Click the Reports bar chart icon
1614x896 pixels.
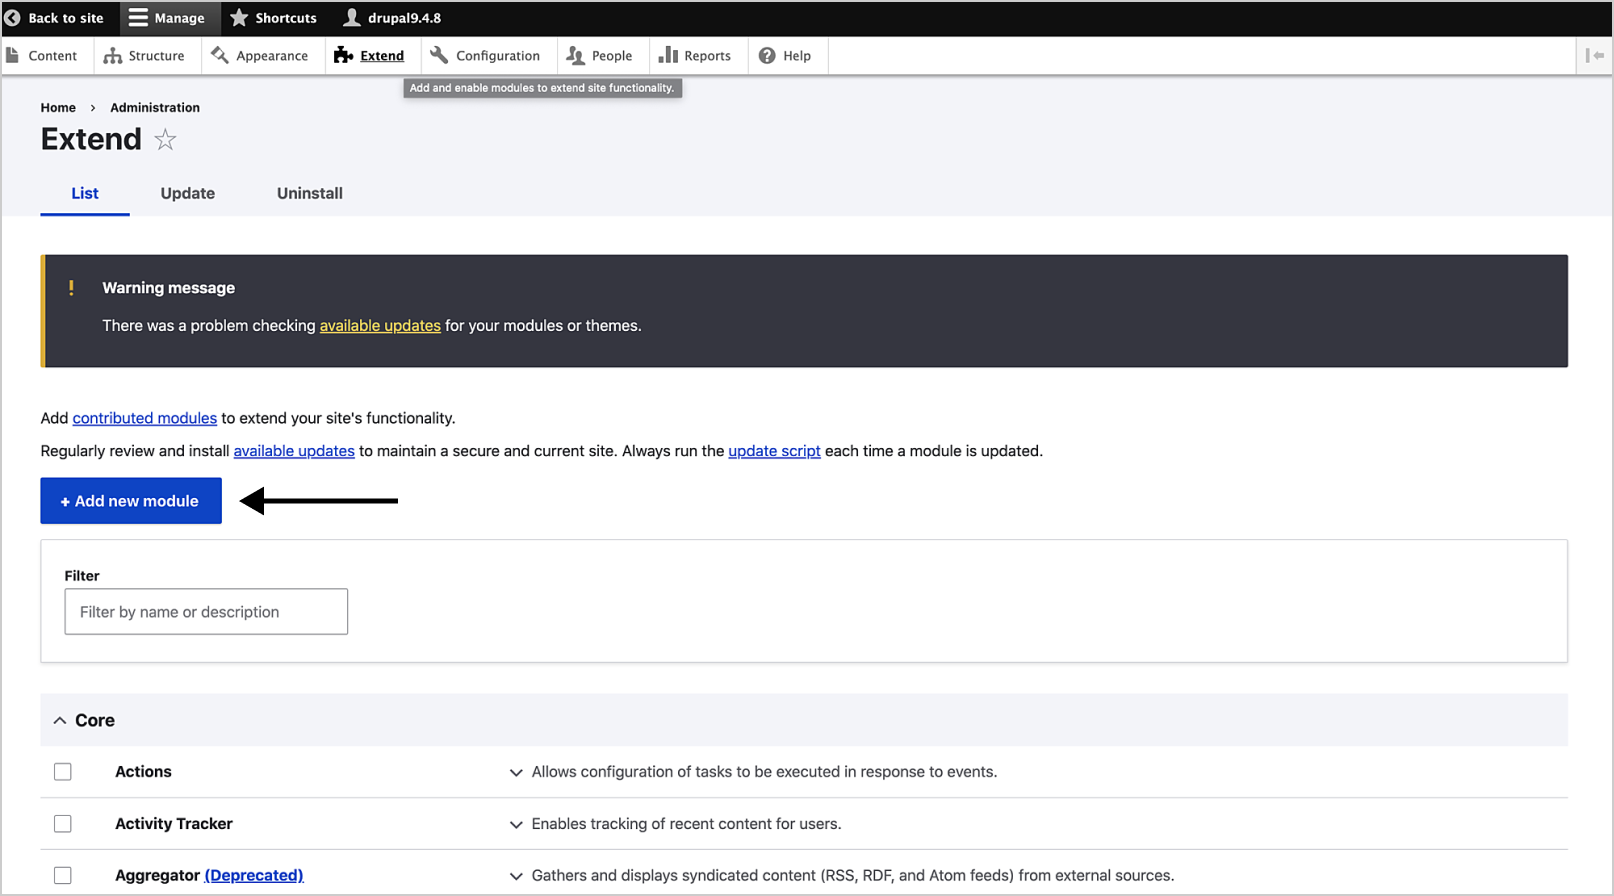pyautogui.click(x=668, y=55)
